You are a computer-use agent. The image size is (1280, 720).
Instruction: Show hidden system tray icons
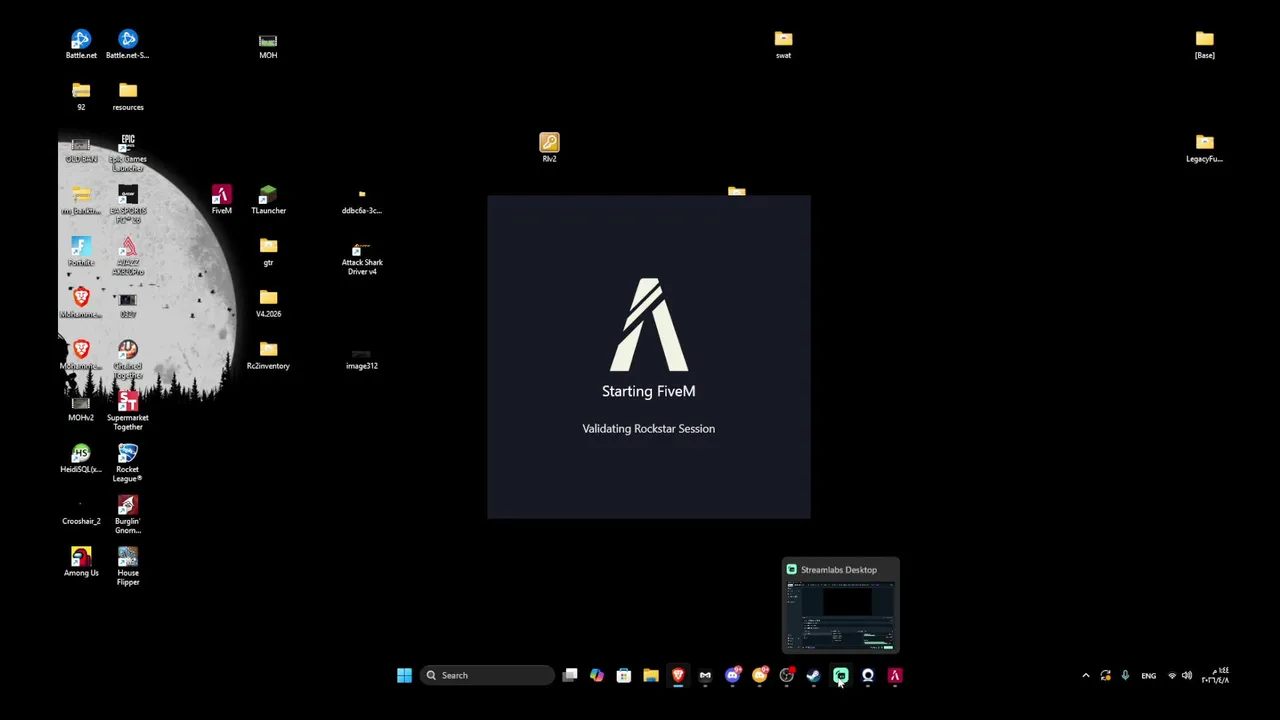(1086, 675)
